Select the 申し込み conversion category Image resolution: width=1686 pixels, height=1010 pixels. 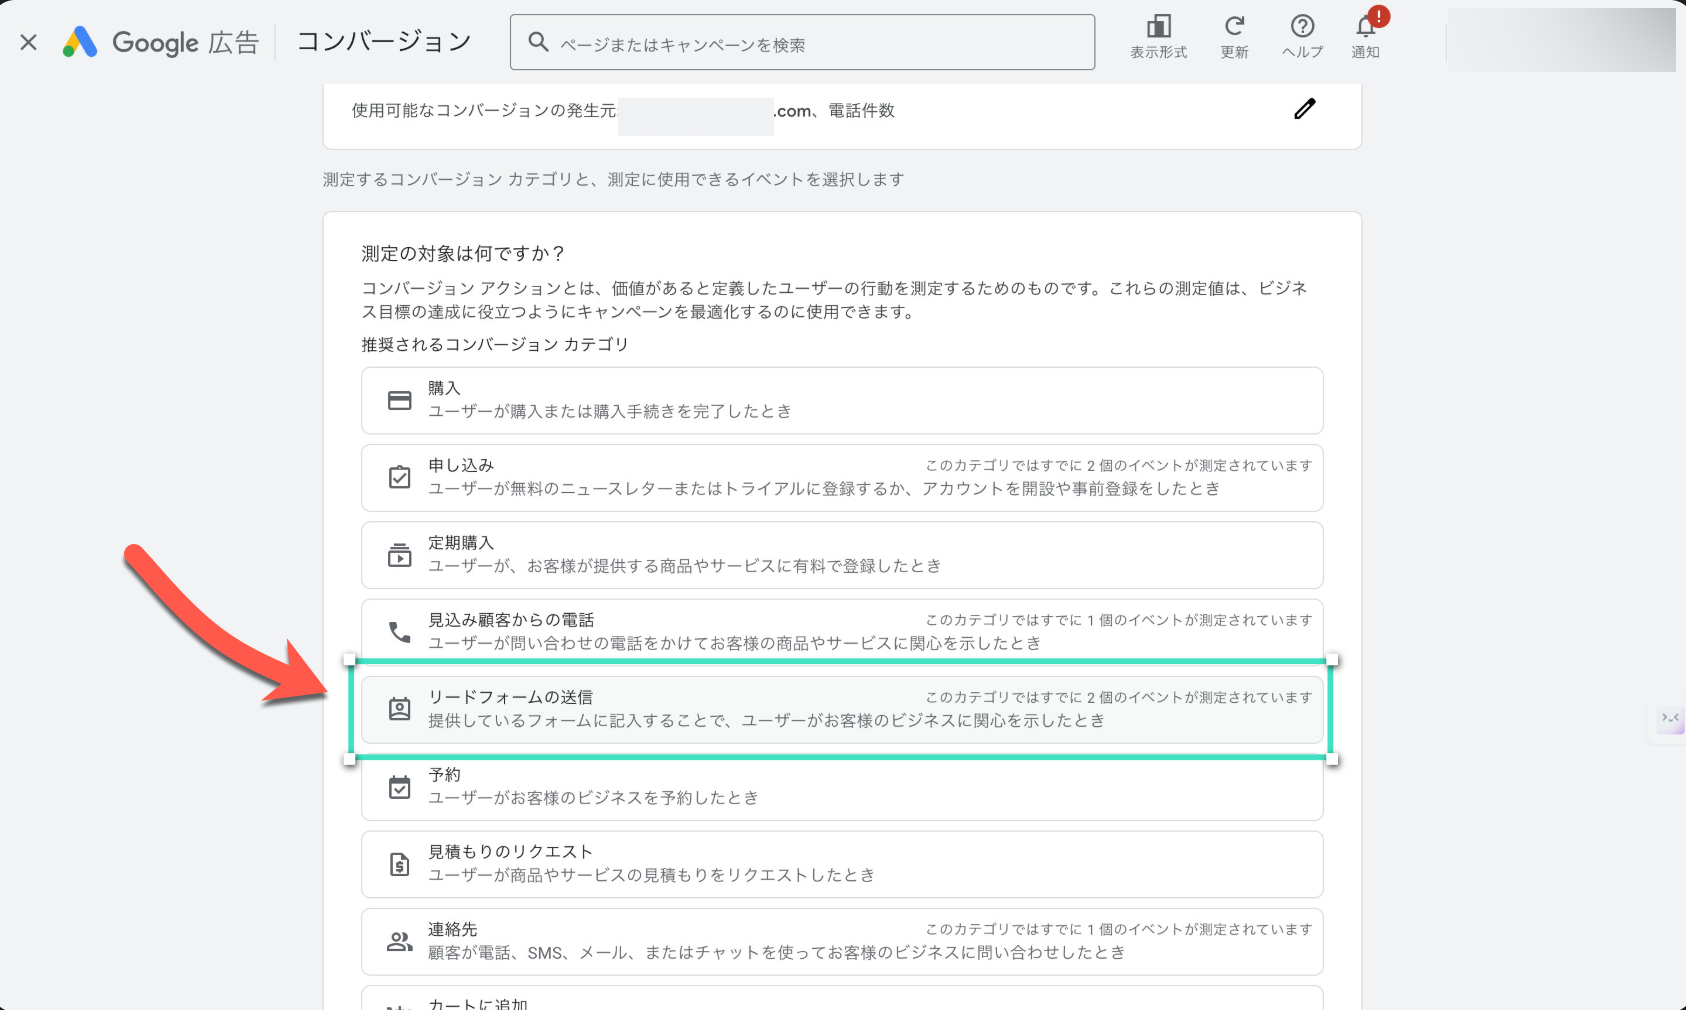tap(841, 478)
